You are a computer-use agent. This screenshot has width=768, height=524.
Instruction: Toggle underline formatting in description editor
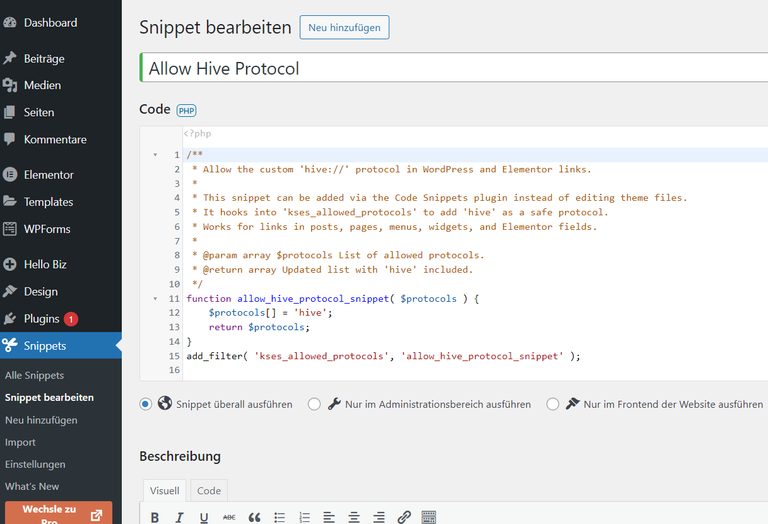[x=204, y=517]
